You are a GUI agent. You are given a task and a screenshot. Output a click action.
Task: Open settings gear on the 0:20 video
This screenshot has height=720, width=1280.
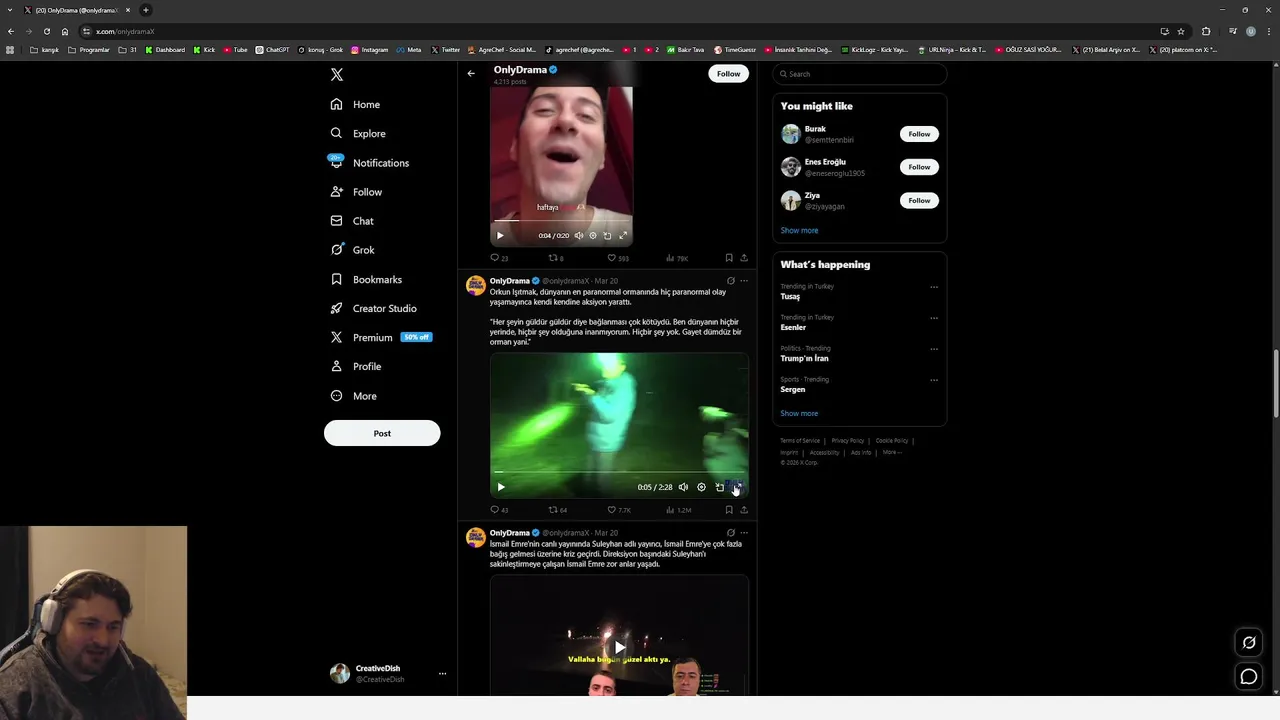click(x=592, y=235)
